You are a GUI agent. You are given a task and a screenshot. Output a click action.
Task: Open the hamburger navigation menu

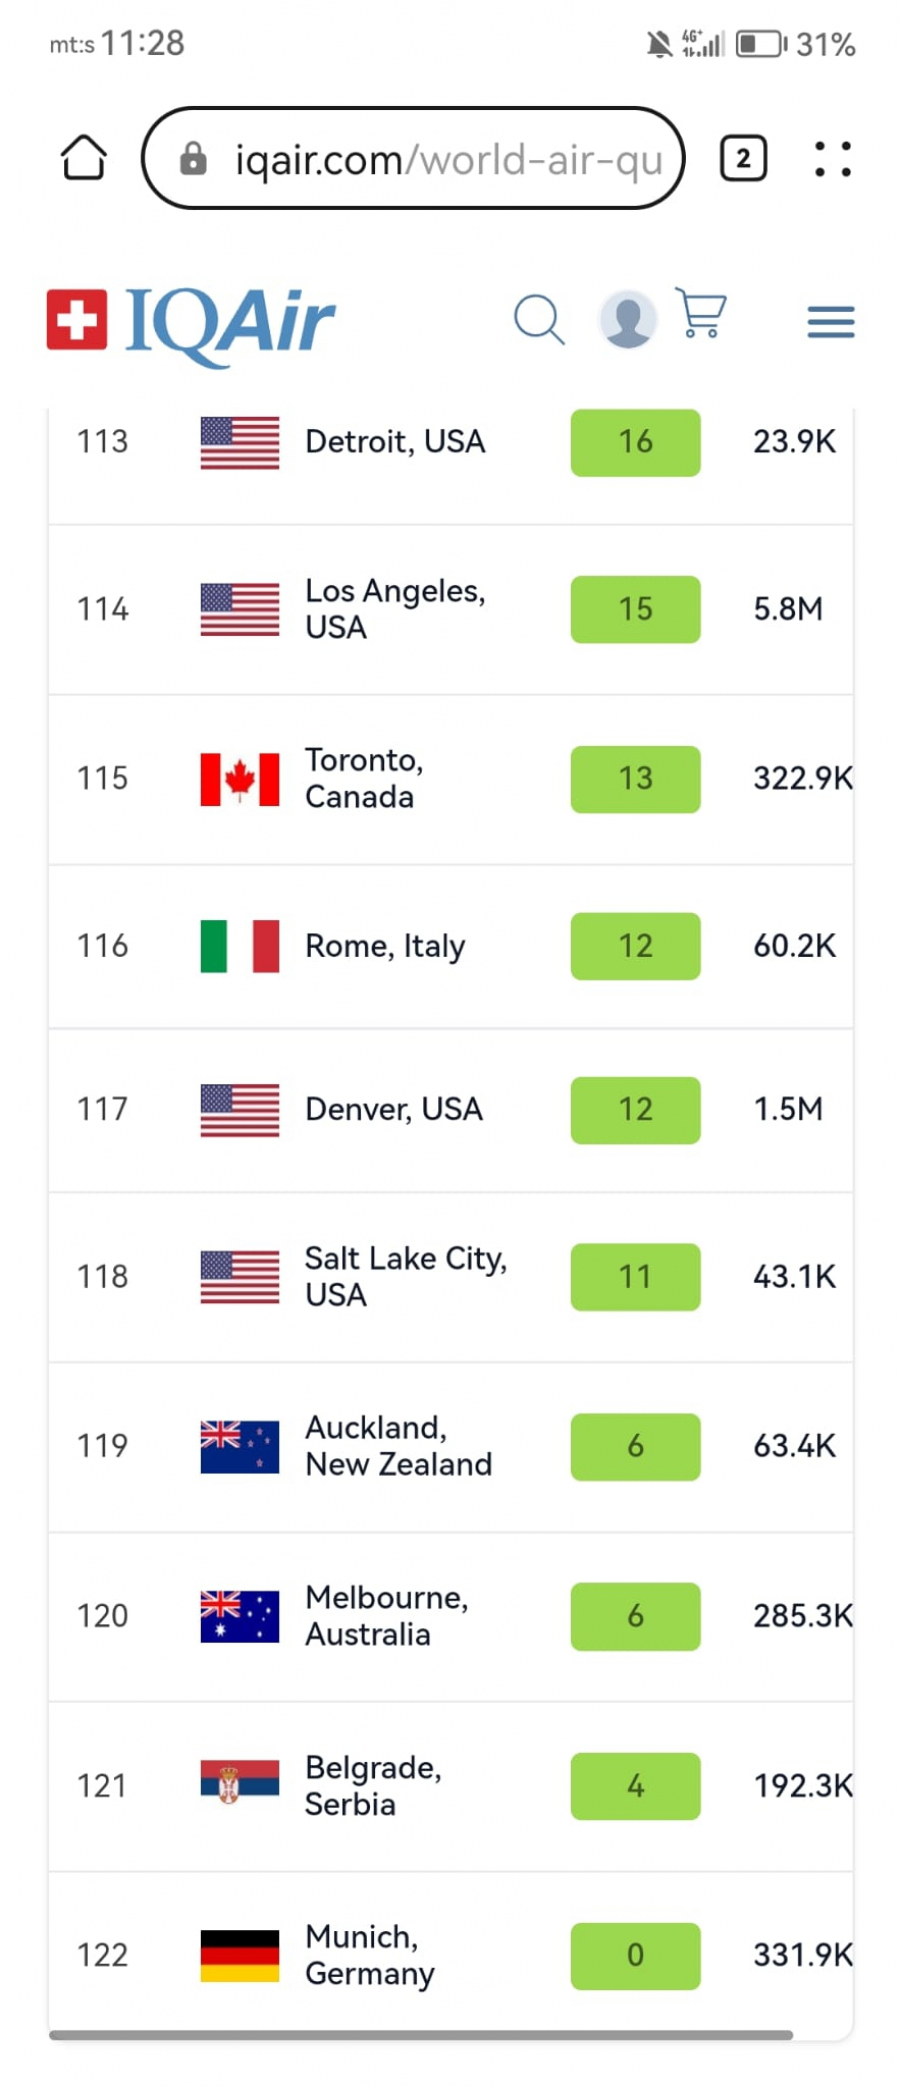[830, 322]
